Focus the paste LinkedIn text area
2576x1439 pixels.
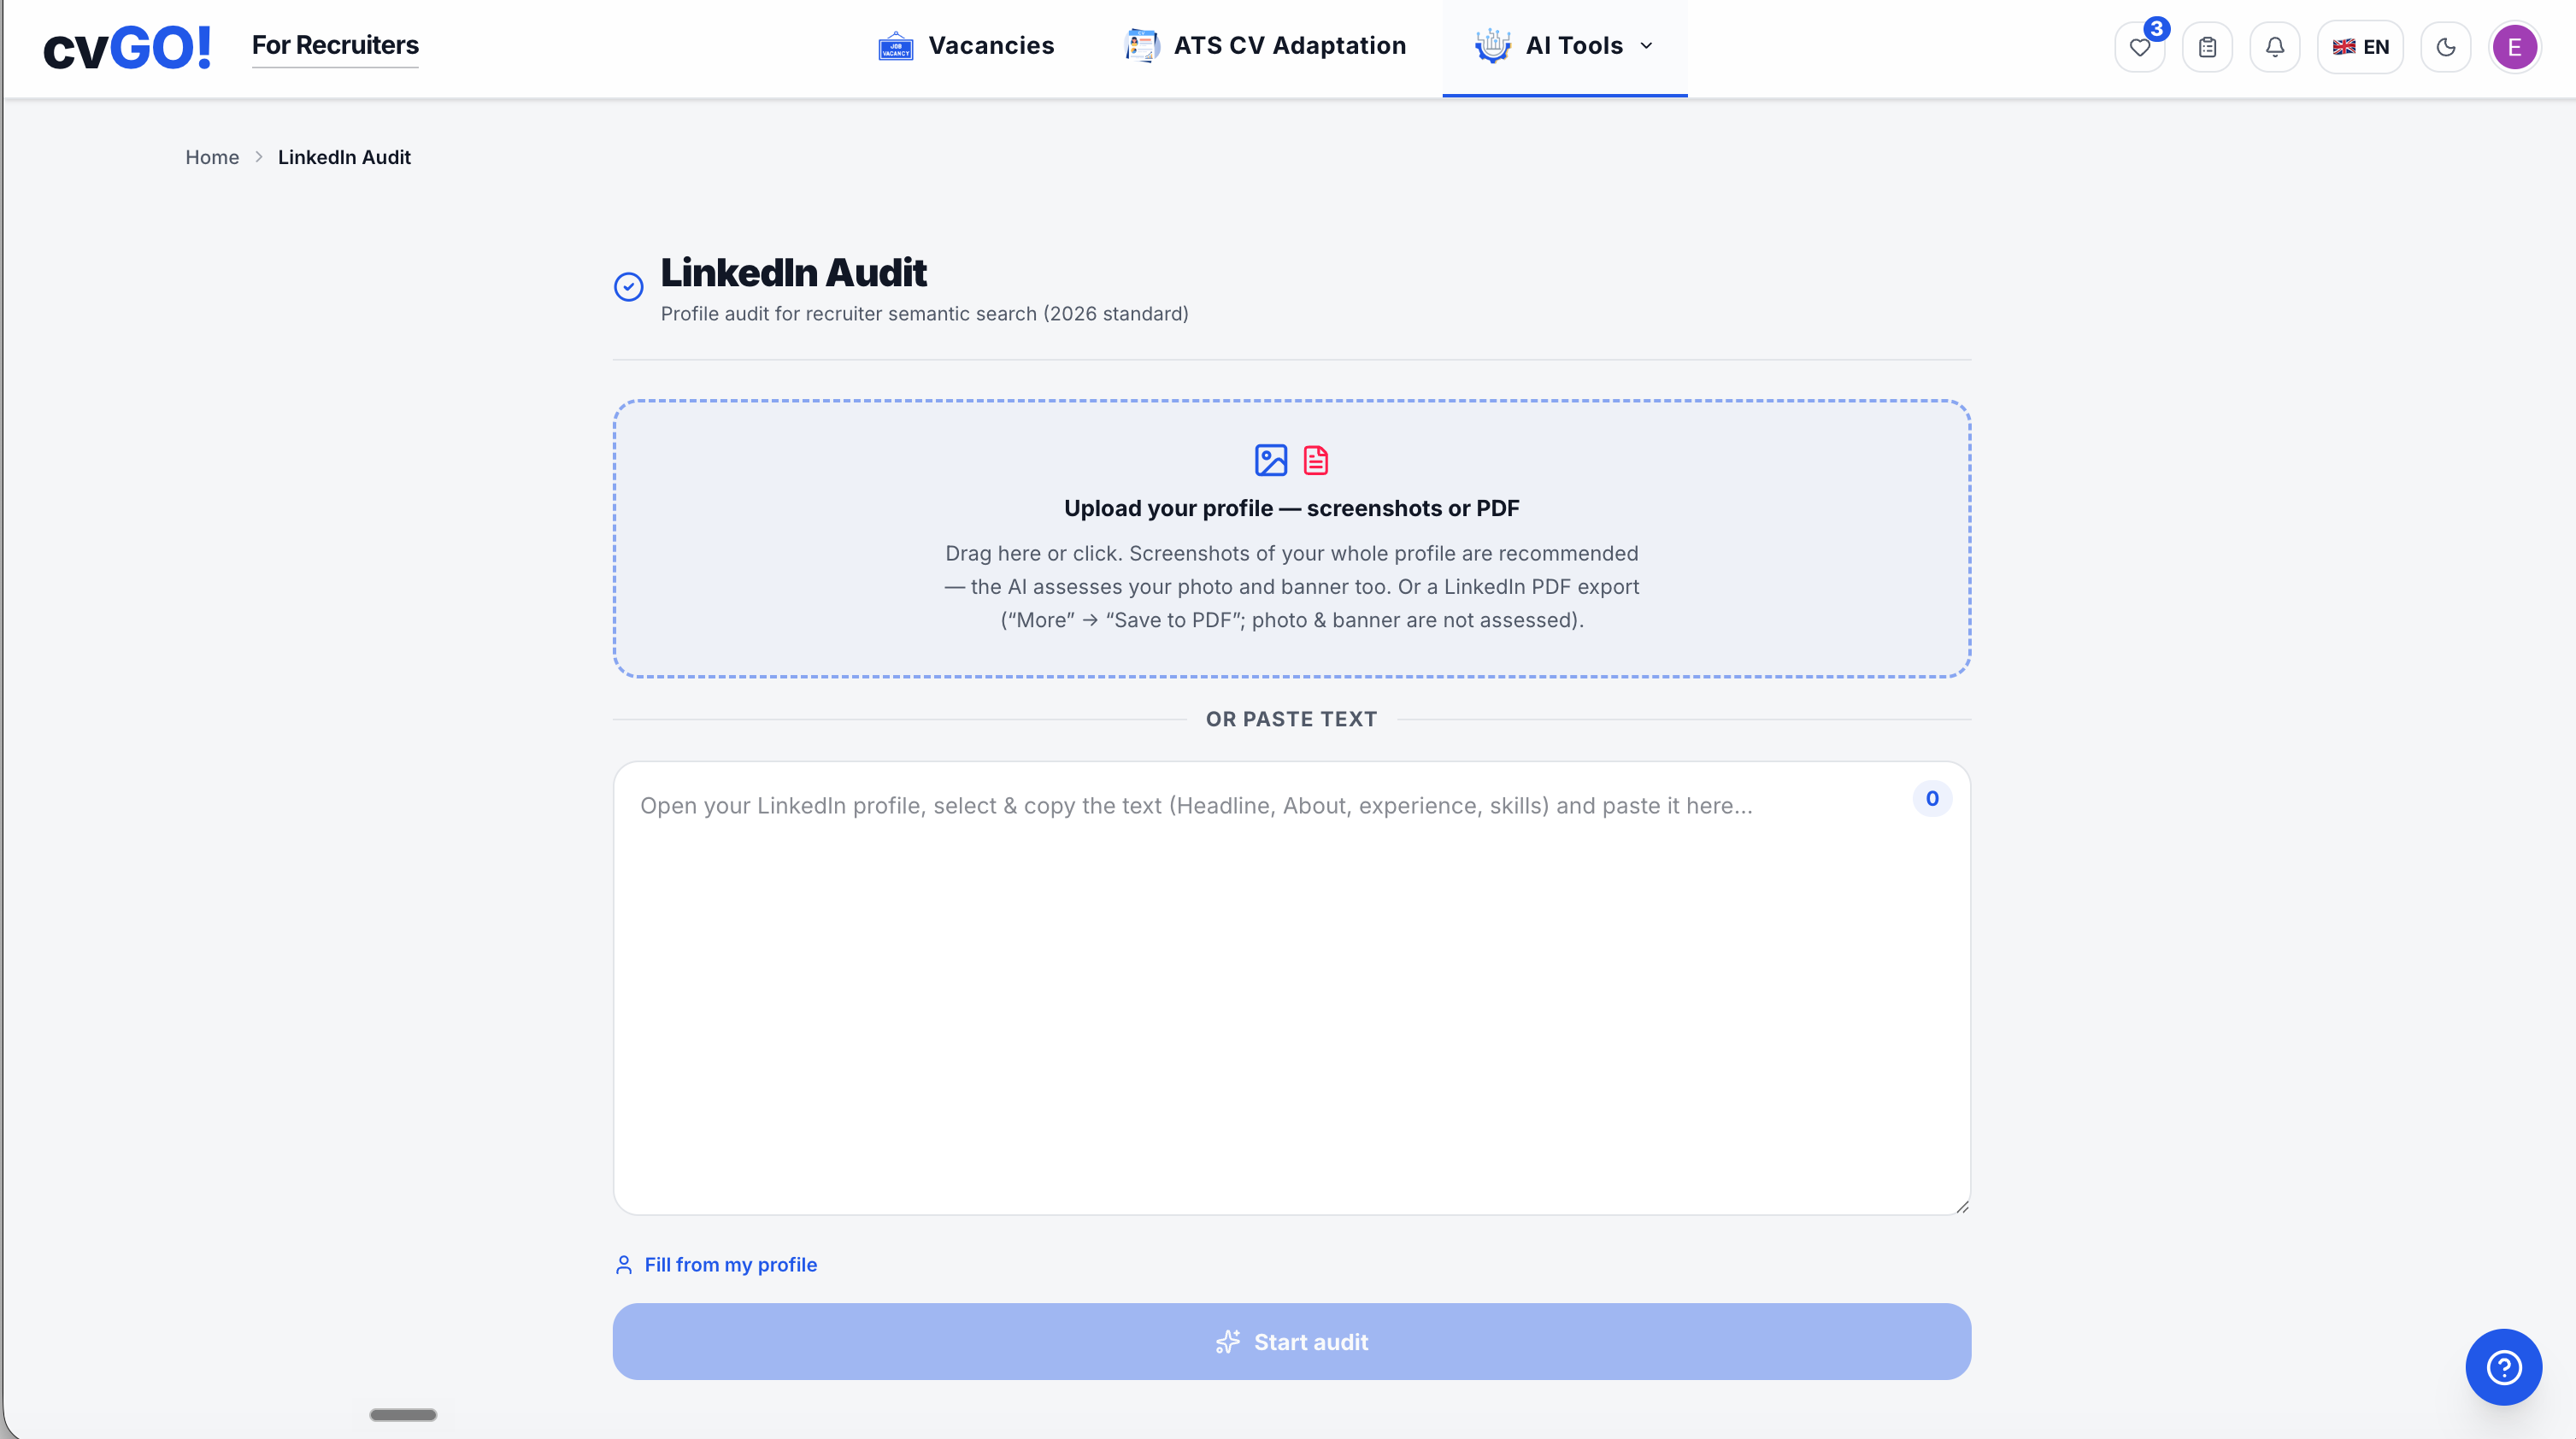1291,988
